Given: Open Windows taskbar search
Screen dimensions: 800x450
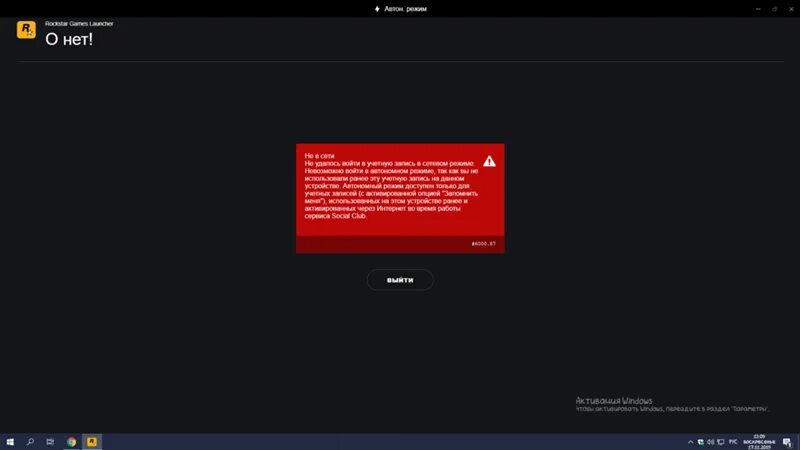Looking at the screenshot, I should pyautogui.click(x=30, y=442).
